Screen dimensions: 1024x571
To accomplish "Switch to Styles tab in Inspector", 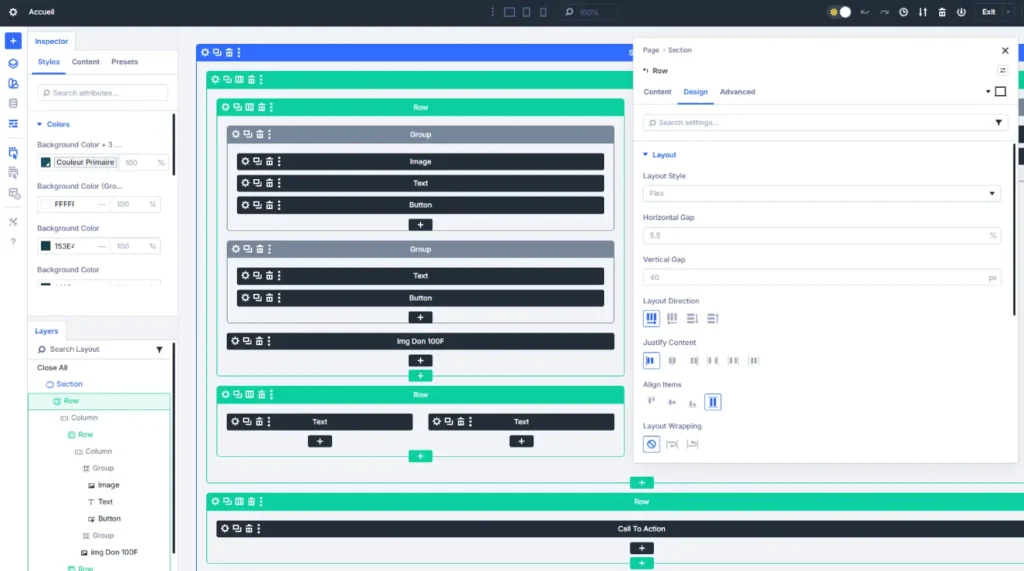I will 48,62.
